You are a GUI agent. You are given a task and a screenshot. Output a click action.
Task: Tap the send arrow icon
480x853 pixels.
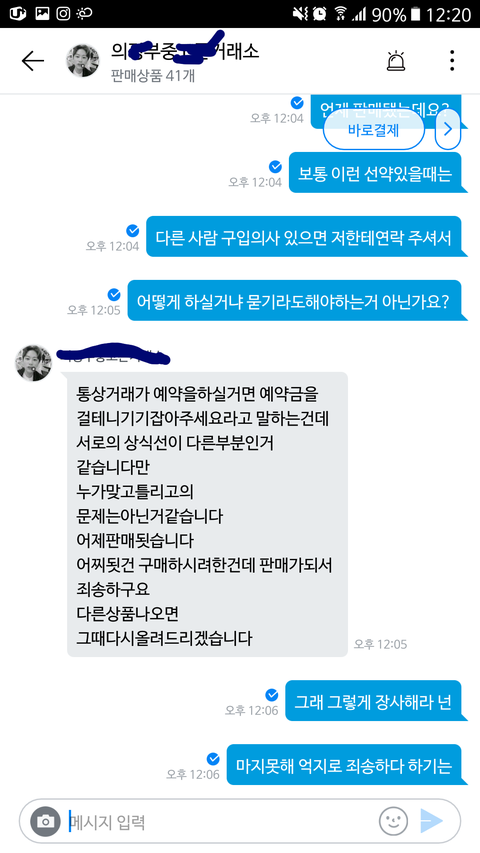coord(432,821)
